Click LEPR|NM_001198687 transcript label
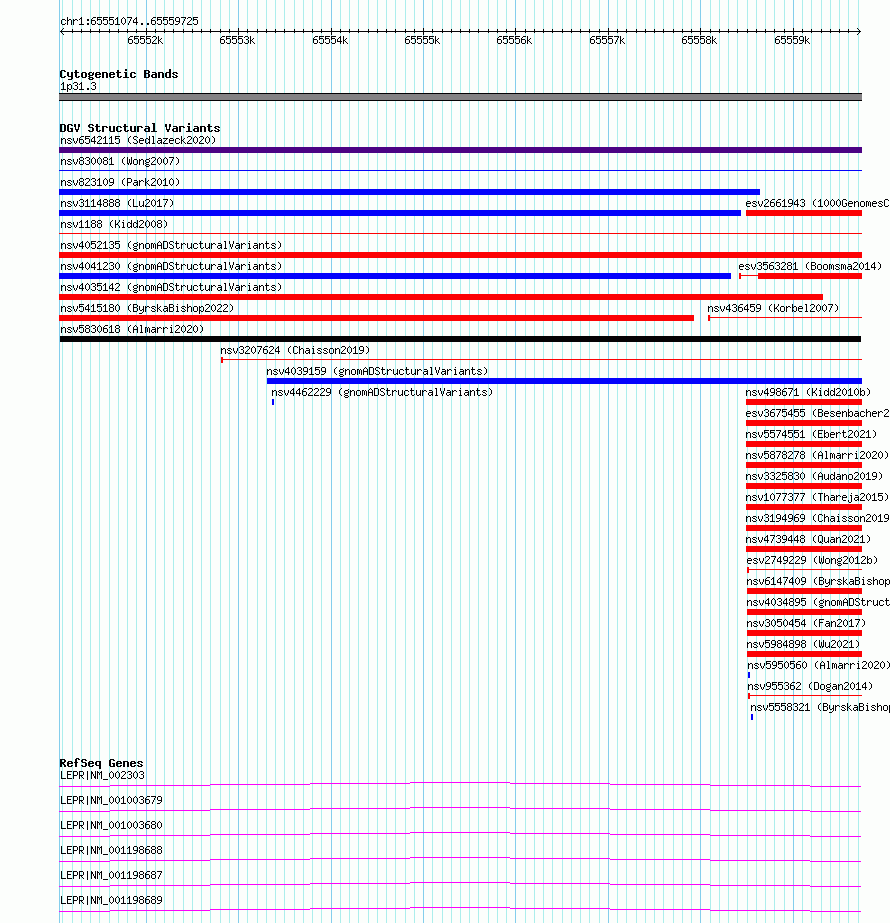 click(x=111, y=875)
